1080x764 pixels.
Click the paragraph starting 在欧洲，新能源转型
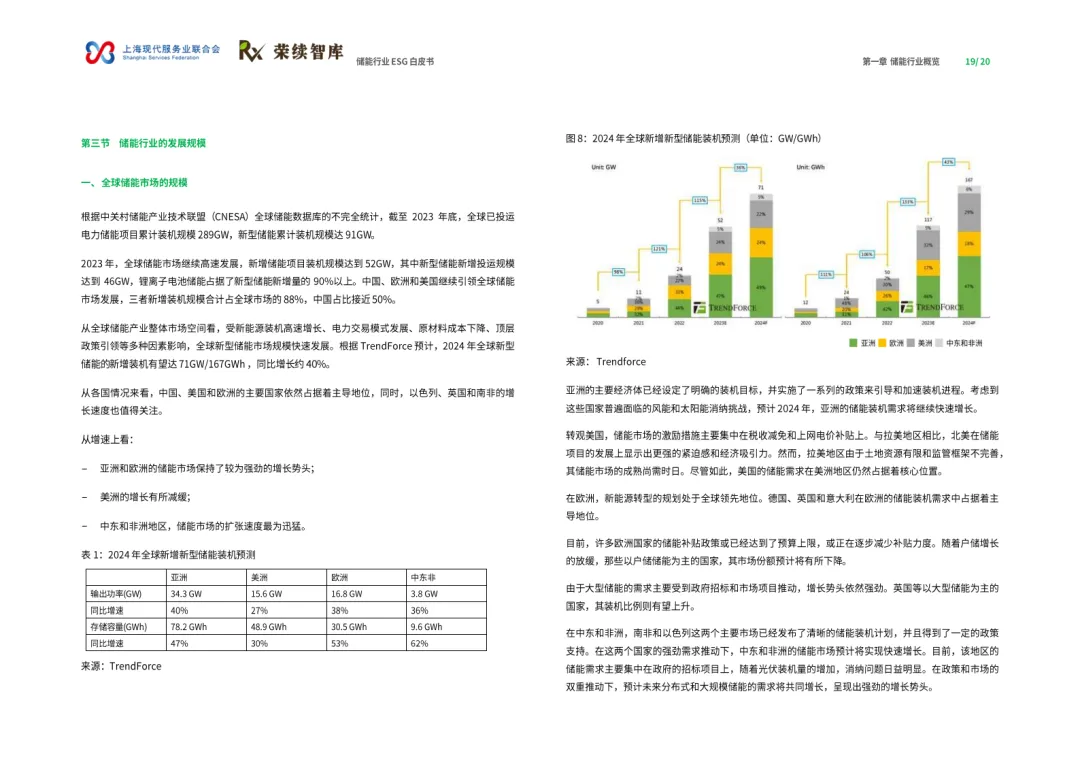(782, 507)
